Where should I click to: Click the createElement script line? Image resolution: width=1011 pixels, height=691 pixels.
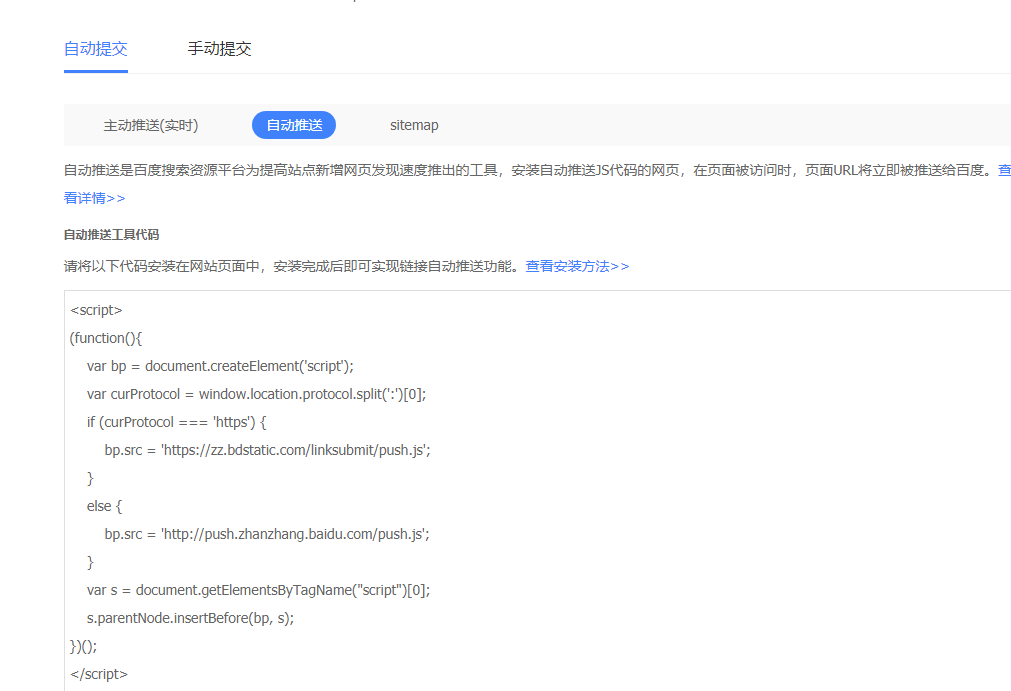[219, 366]
